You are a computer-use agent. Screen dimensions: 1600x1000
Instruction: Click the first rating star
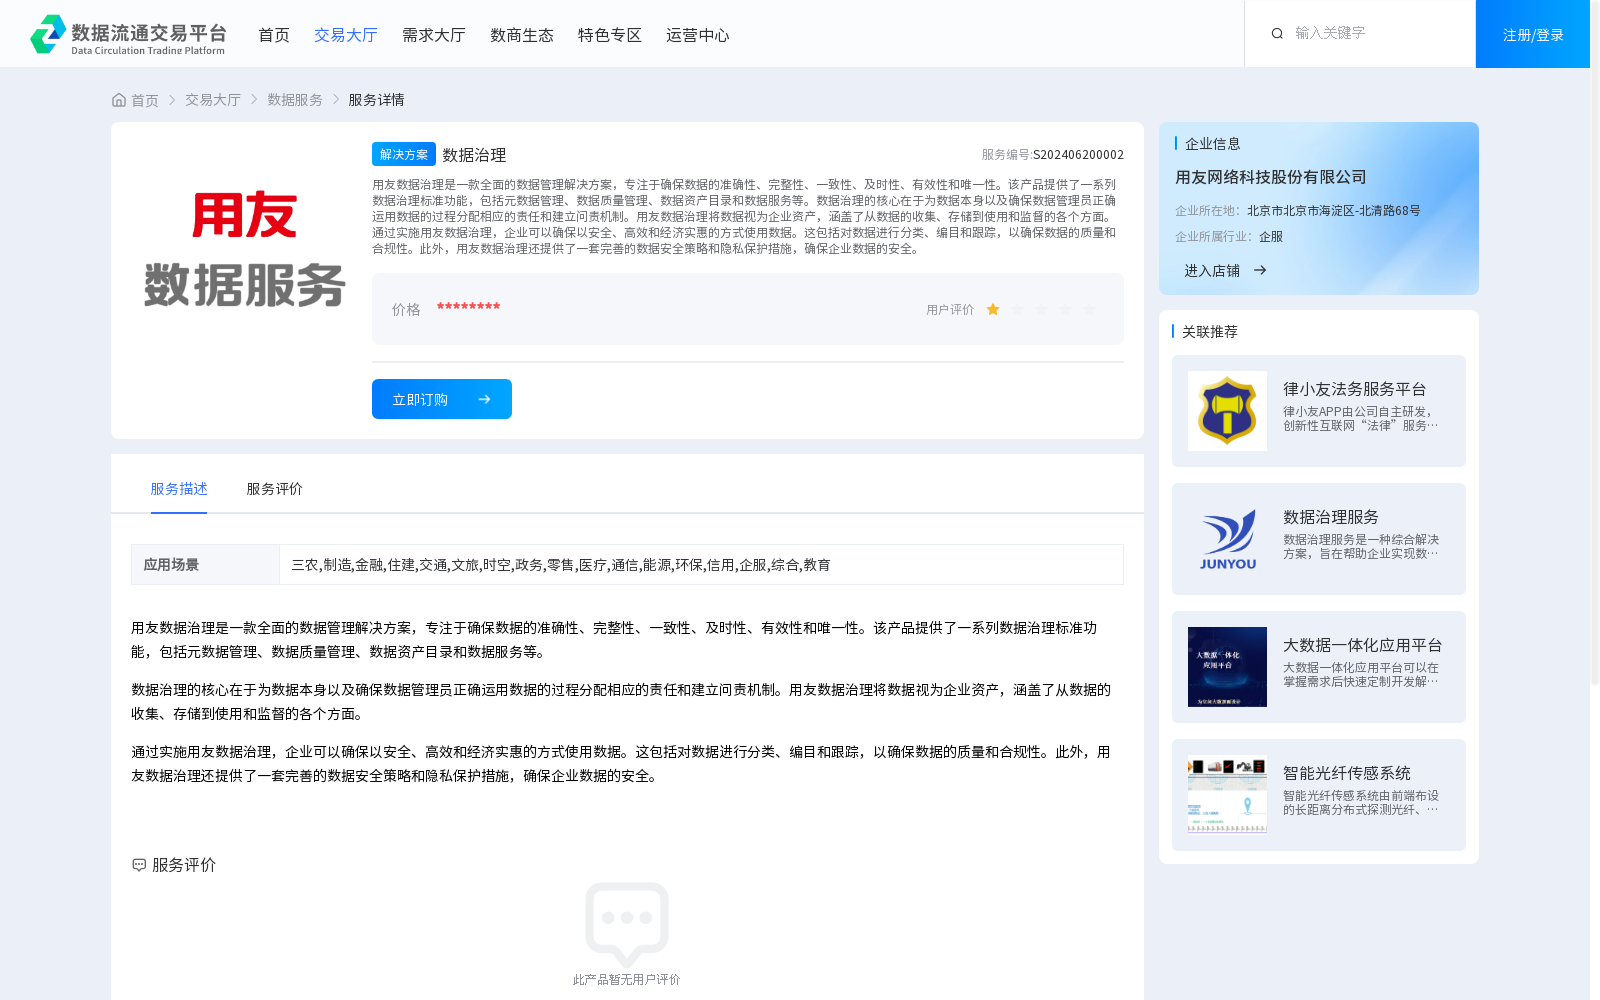993,309
